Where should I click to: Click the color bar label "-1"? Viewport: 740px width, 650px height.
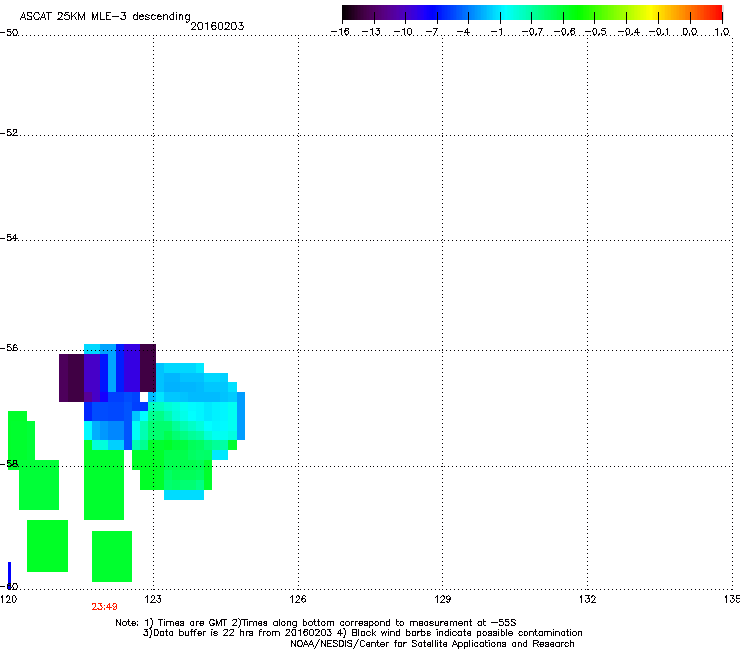(497, 32)
